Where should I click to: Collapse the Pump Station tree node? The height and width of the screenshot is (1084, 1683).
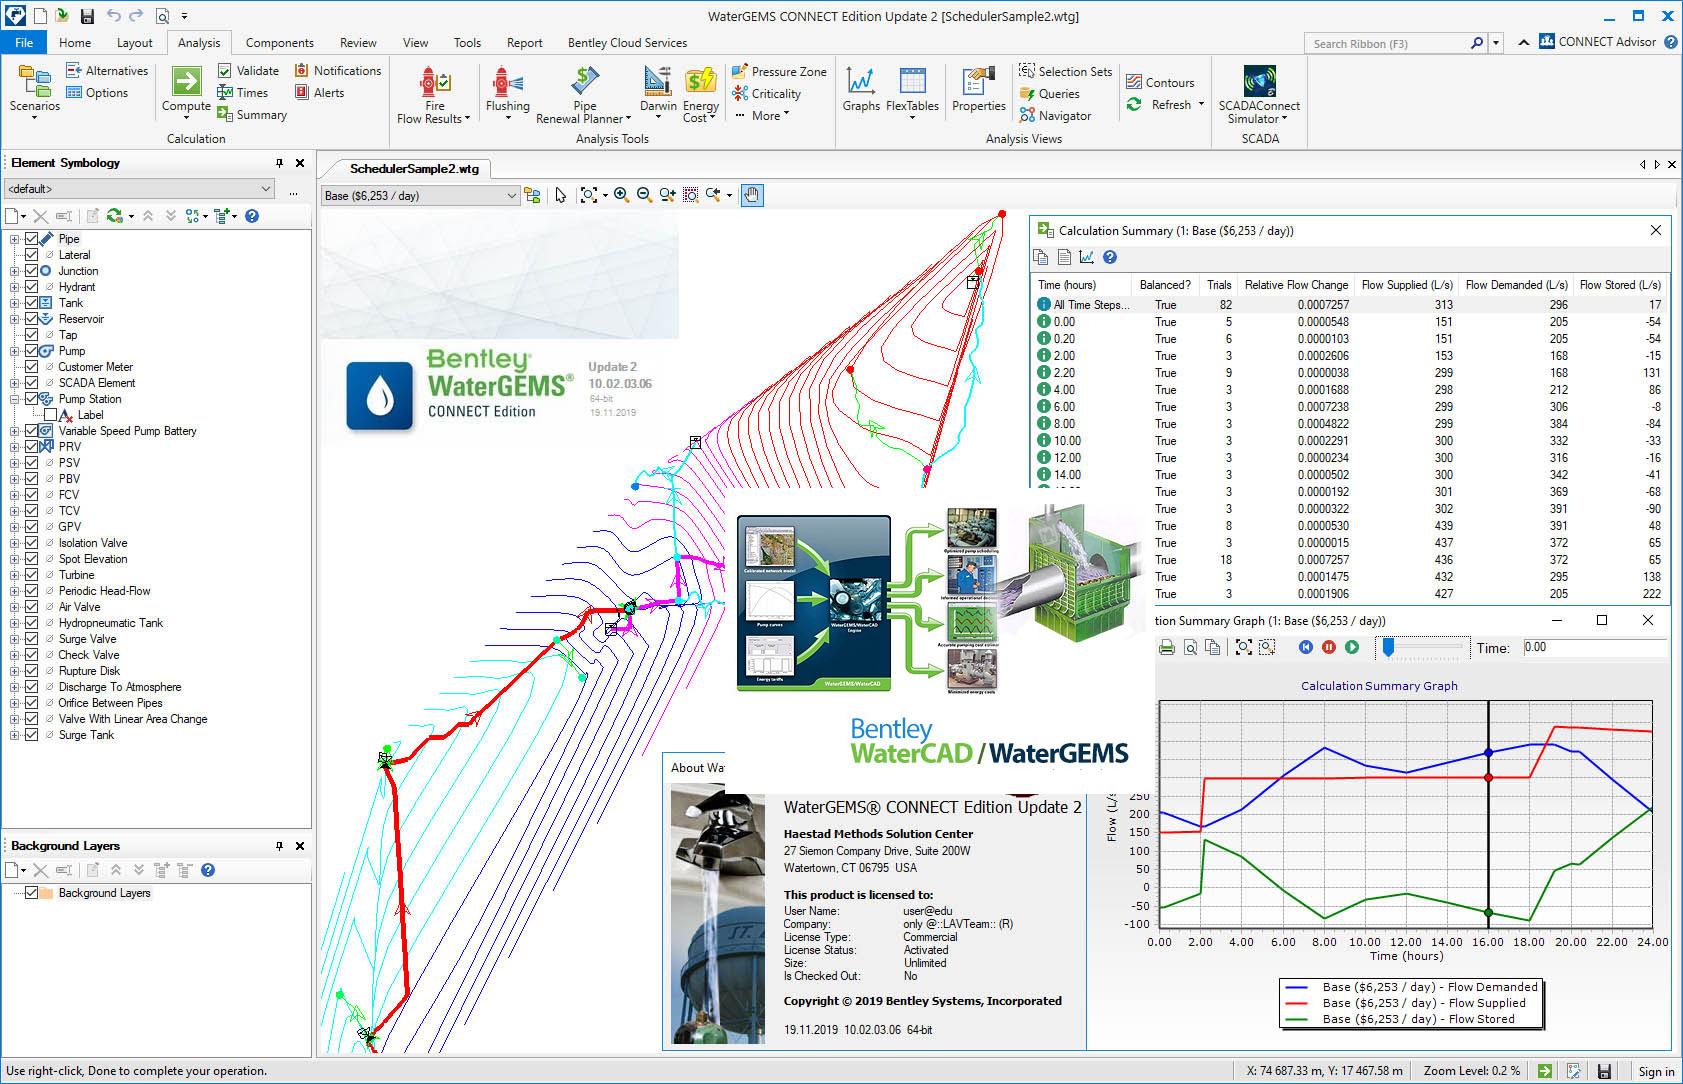15,399
